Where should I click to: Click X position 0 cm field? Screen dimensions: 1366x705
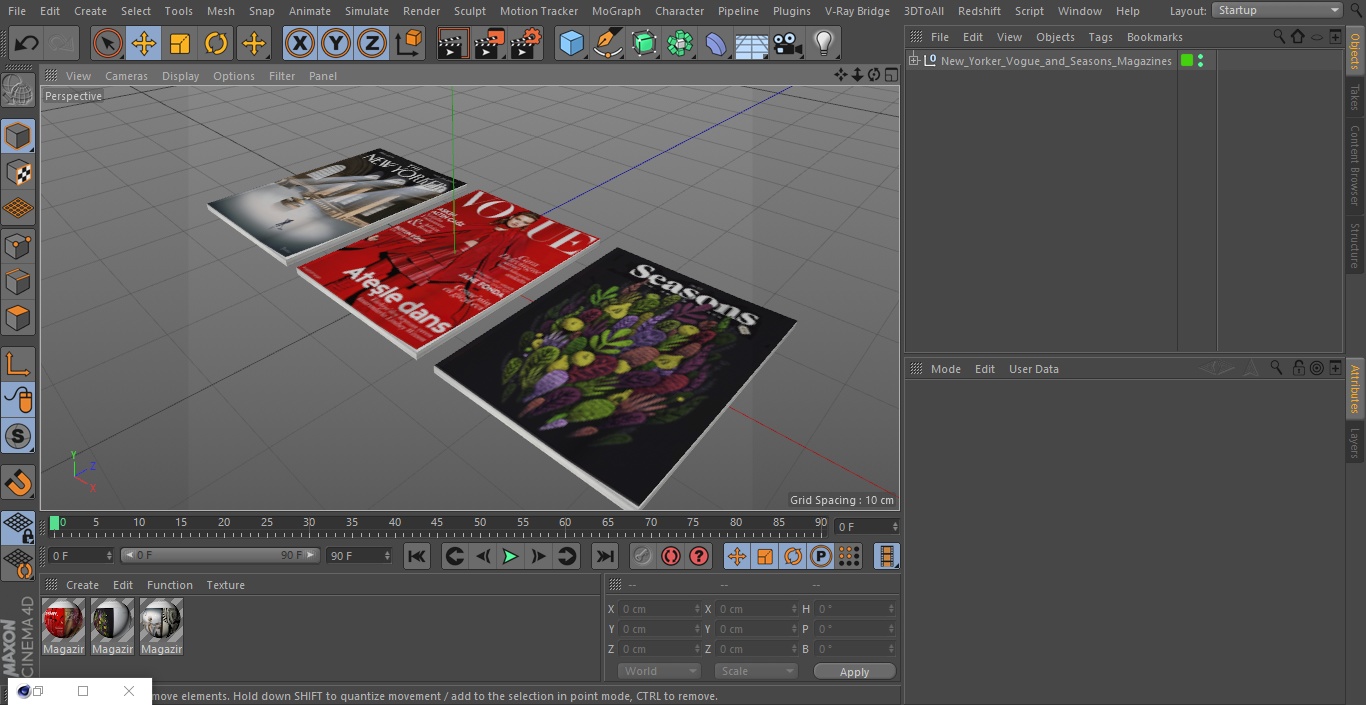click(660, 608)
